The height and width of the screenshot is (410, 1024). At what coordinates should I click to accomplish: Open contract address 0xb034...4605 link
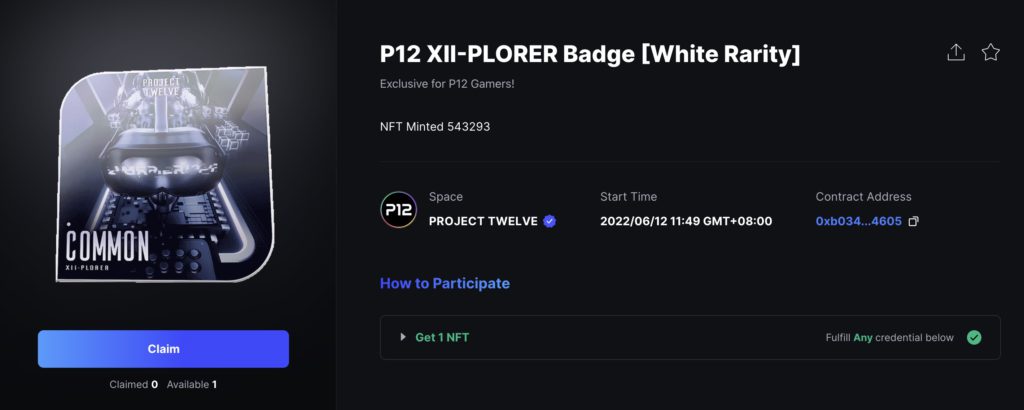click(x=859, y=221)
